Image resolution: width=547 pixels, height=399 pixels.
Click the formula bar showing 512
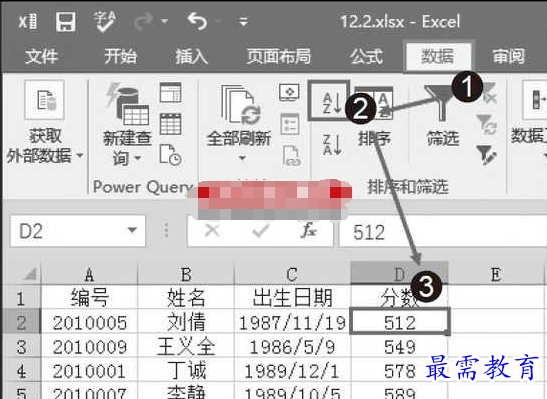pyautogui.click(x=442, y=232)
